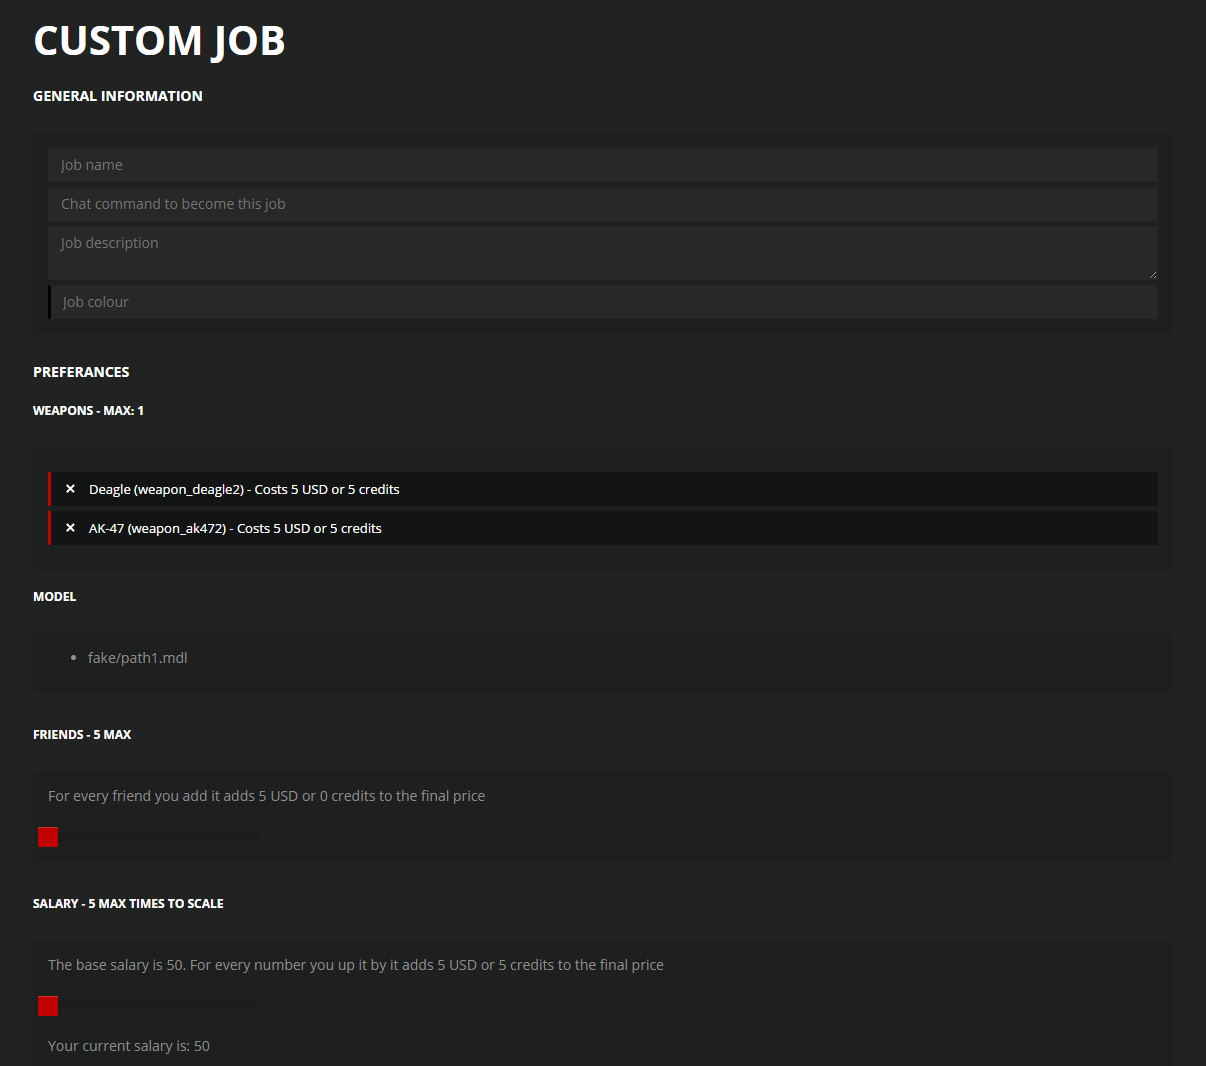
Task: Remove the AK-47 weapon with its X icon
Action: pos(70,528)
